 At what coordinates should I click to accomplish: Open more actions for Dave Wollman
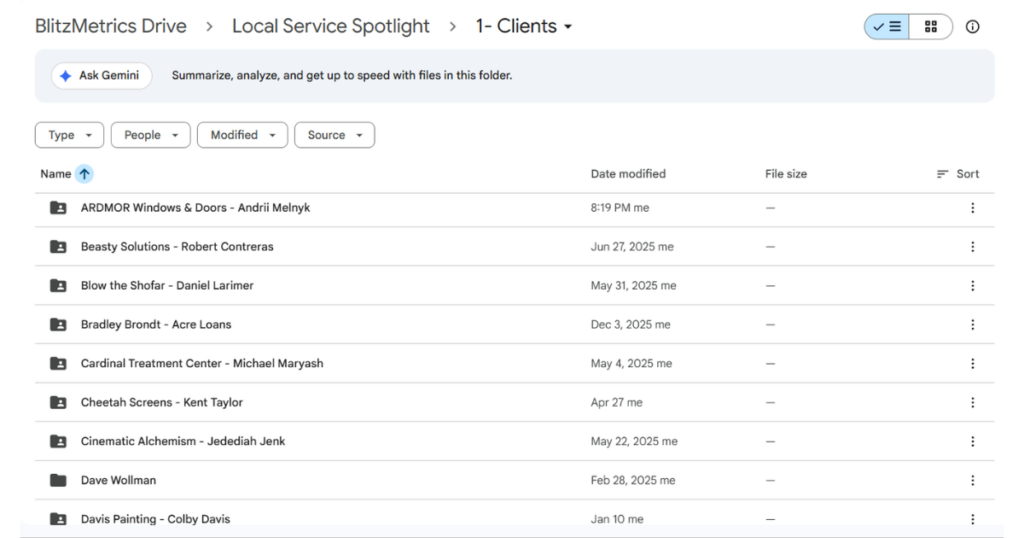[x=972, y=481]
